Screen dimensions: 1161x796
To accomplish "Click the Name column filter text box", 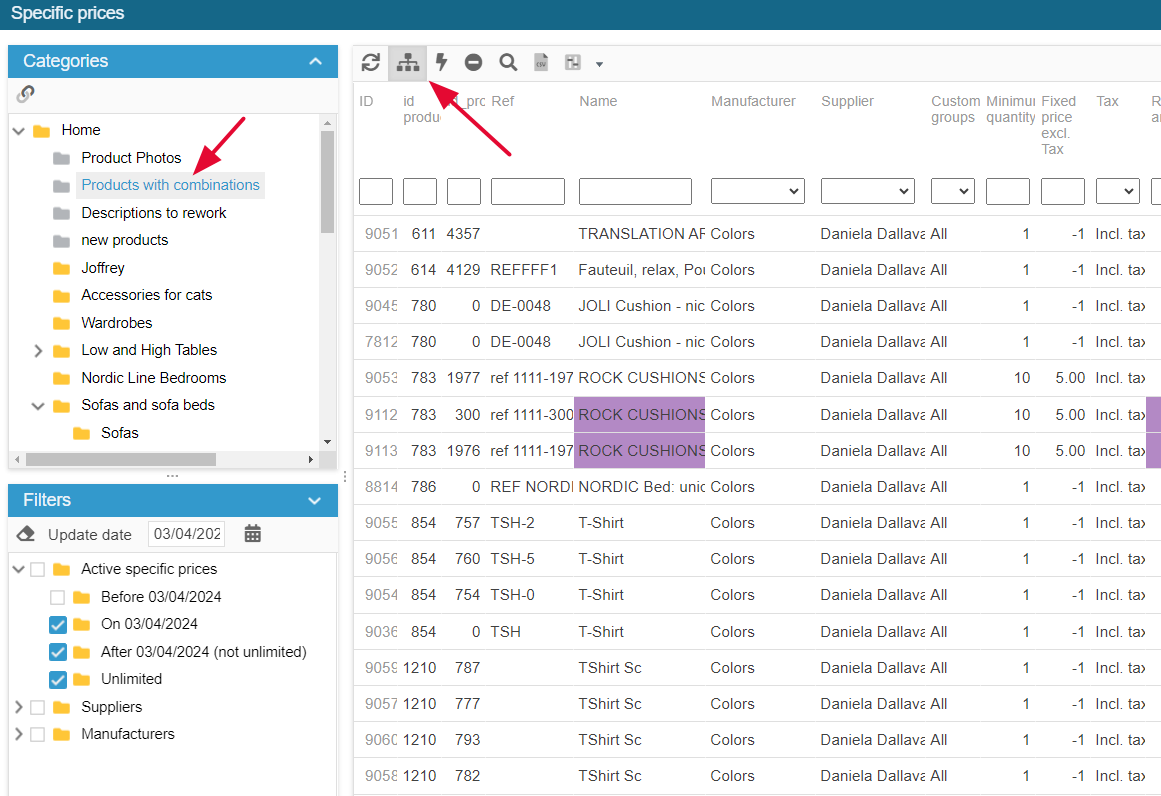I will tap(635, 191).
